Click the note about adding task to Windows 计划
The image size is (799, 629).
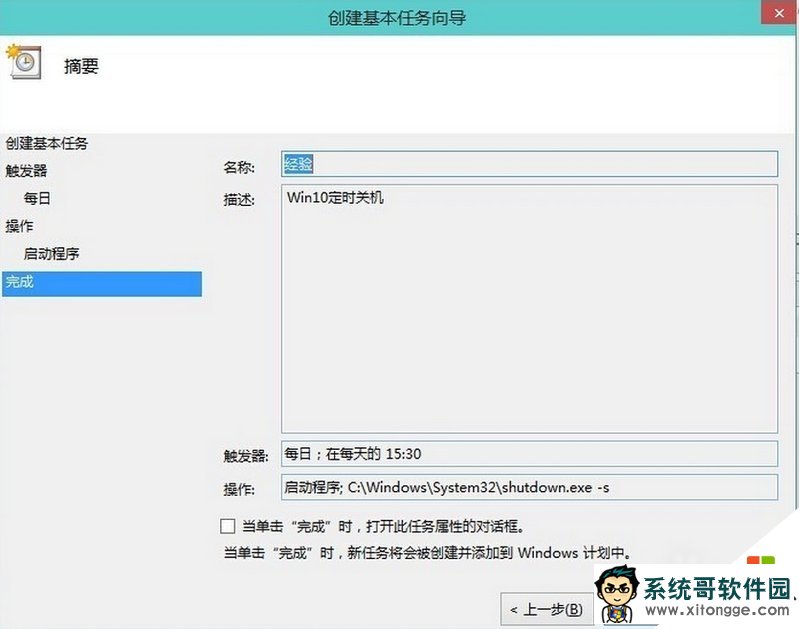click(428, 553)
